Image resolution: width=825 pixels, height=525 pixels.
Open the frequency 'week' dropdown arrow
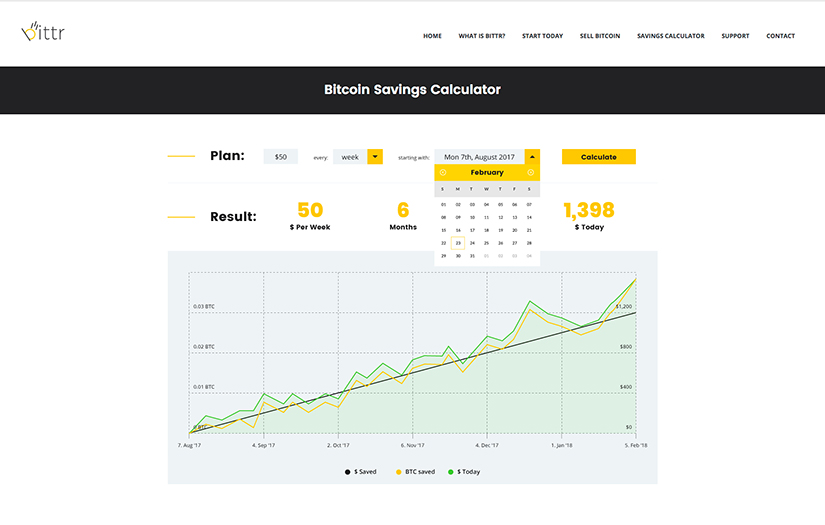point(375,157)
